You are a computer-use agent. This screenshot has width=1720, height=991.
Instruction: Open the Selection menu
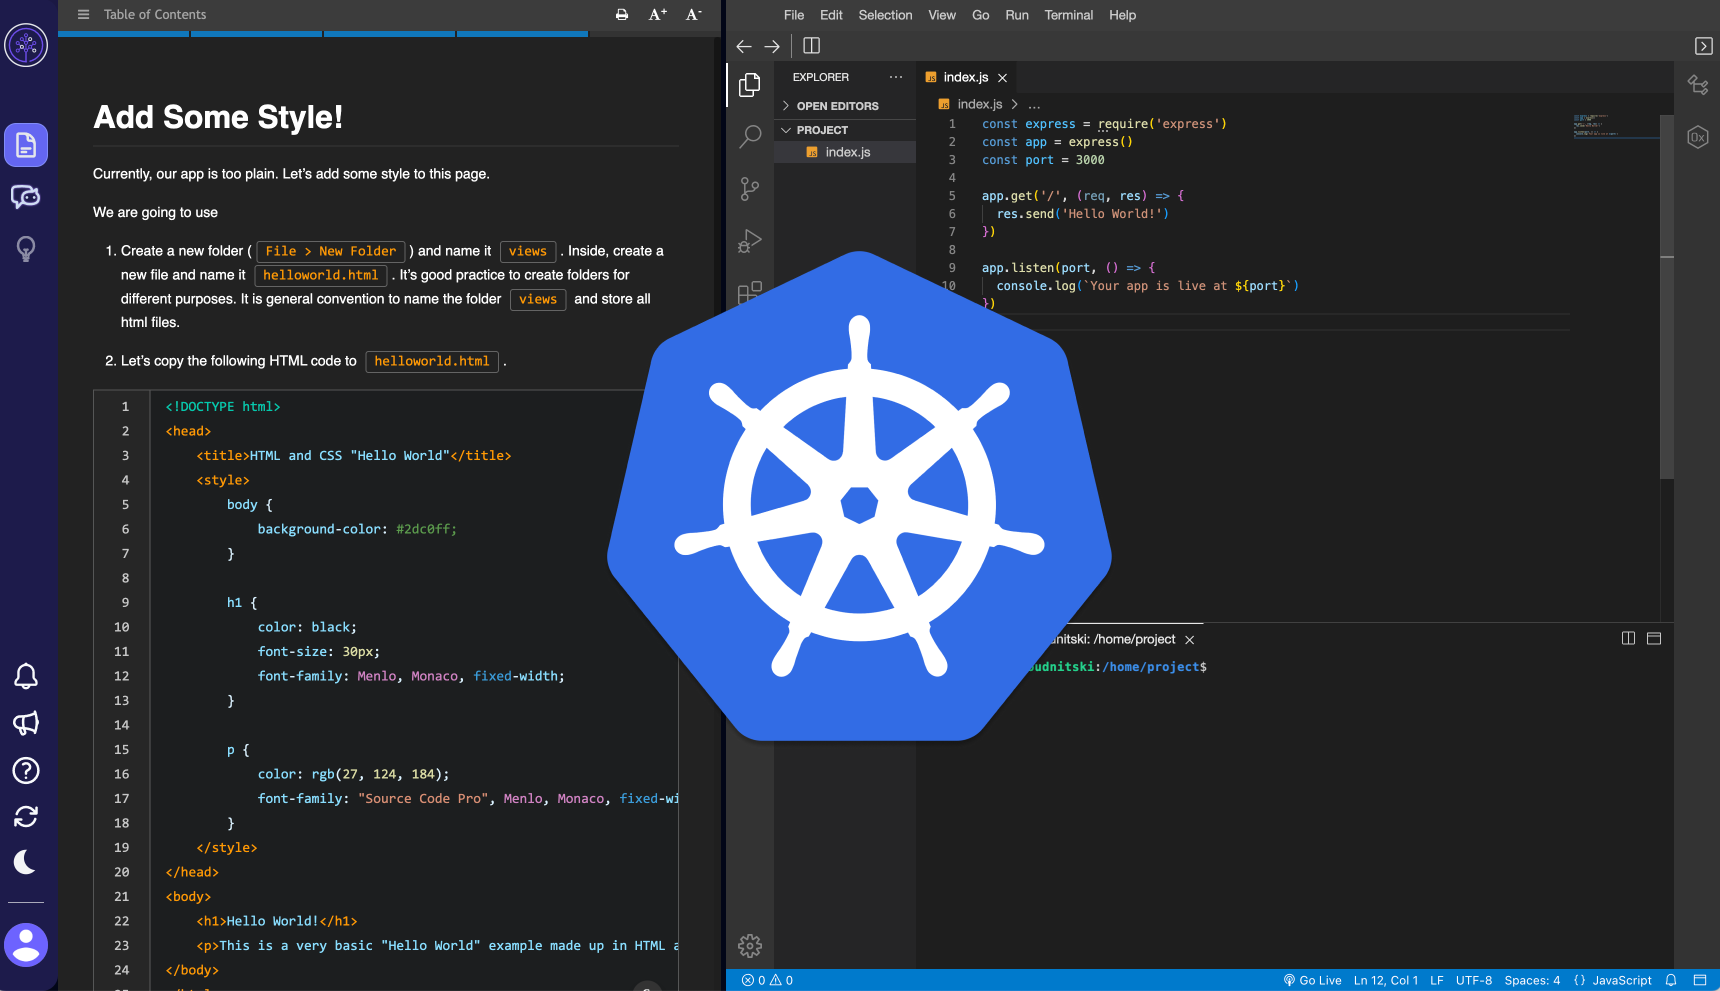[885, 15]
